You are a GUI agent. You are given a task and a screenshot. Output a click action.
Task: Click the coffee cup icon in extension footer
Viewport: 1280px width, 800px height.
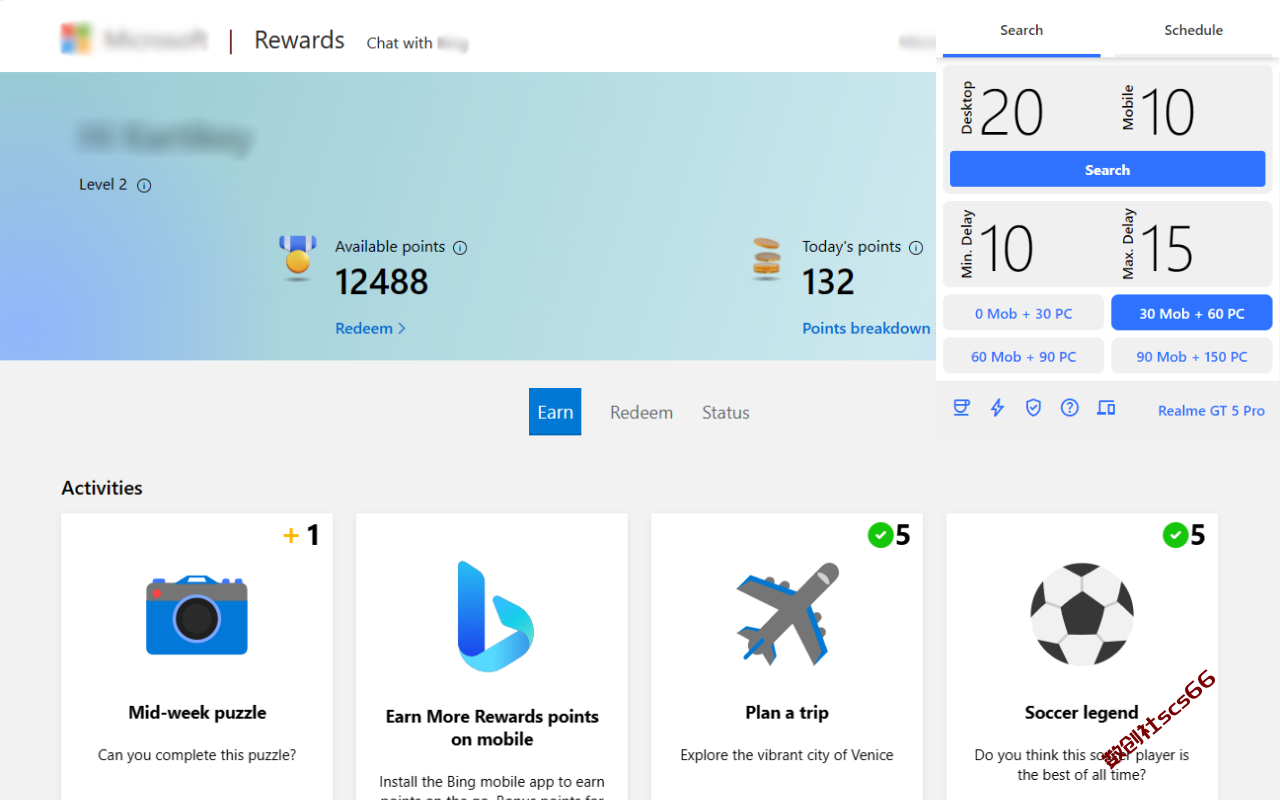961,407
